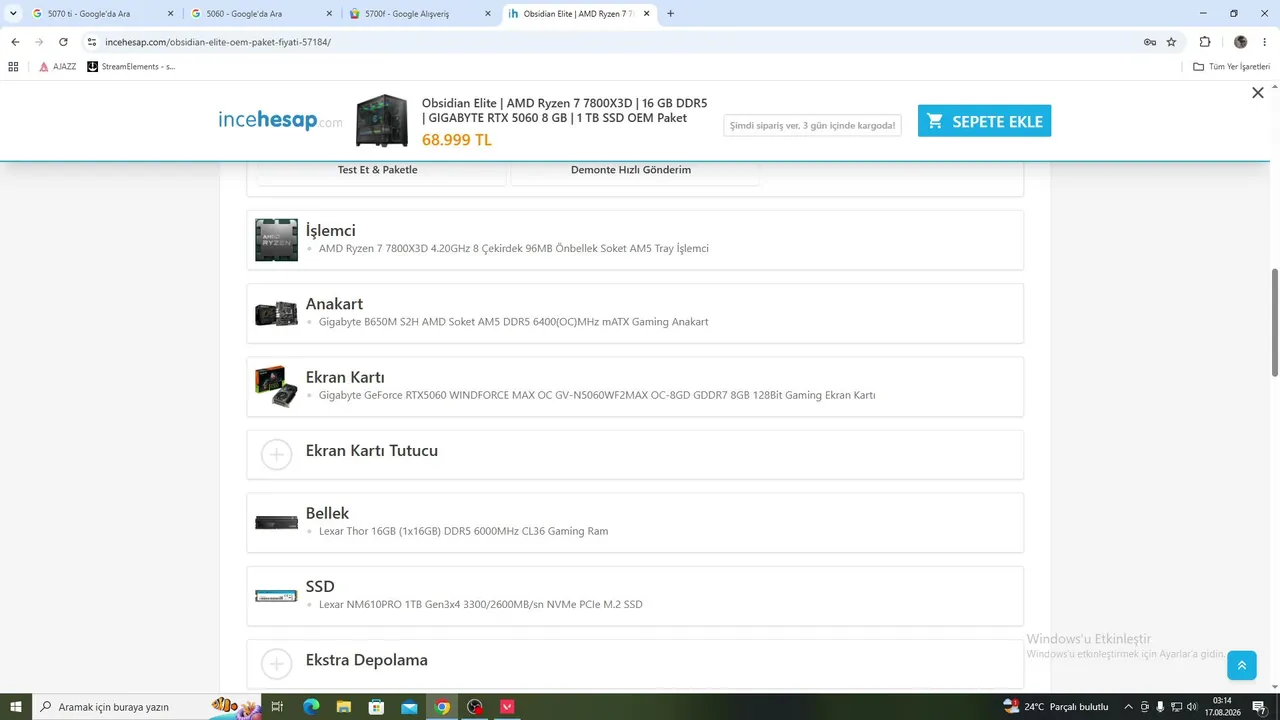Open the saved passwords key icon

(x=1150, y=42)
